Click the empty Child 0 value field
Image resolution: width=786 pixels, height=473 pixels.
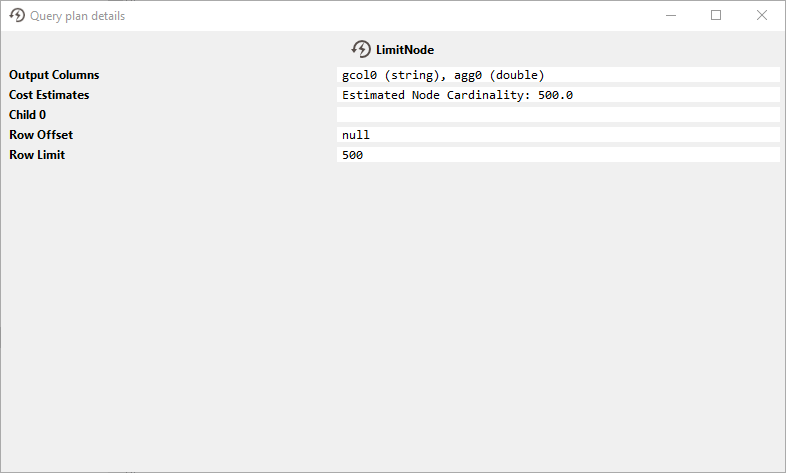click(558, 115)
